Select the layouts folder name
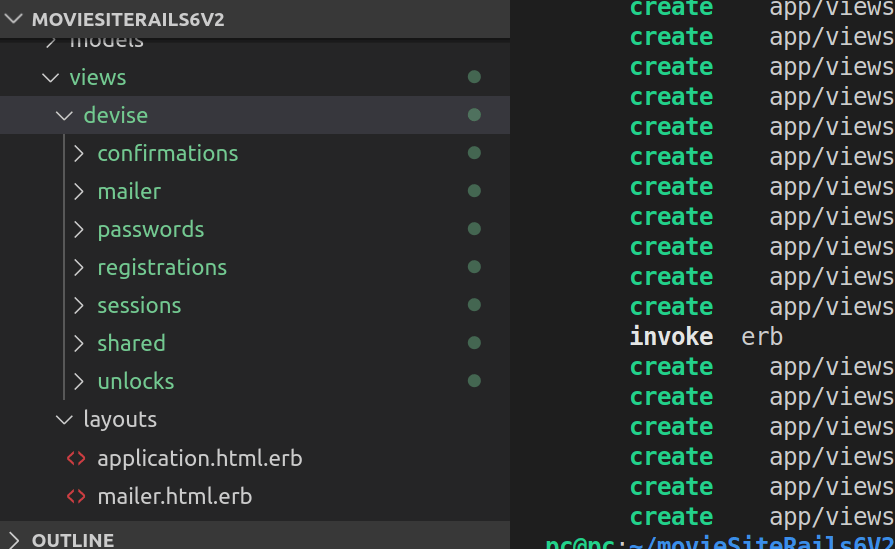The height and width of the screenshot is (549, 895). click(120, 419)
